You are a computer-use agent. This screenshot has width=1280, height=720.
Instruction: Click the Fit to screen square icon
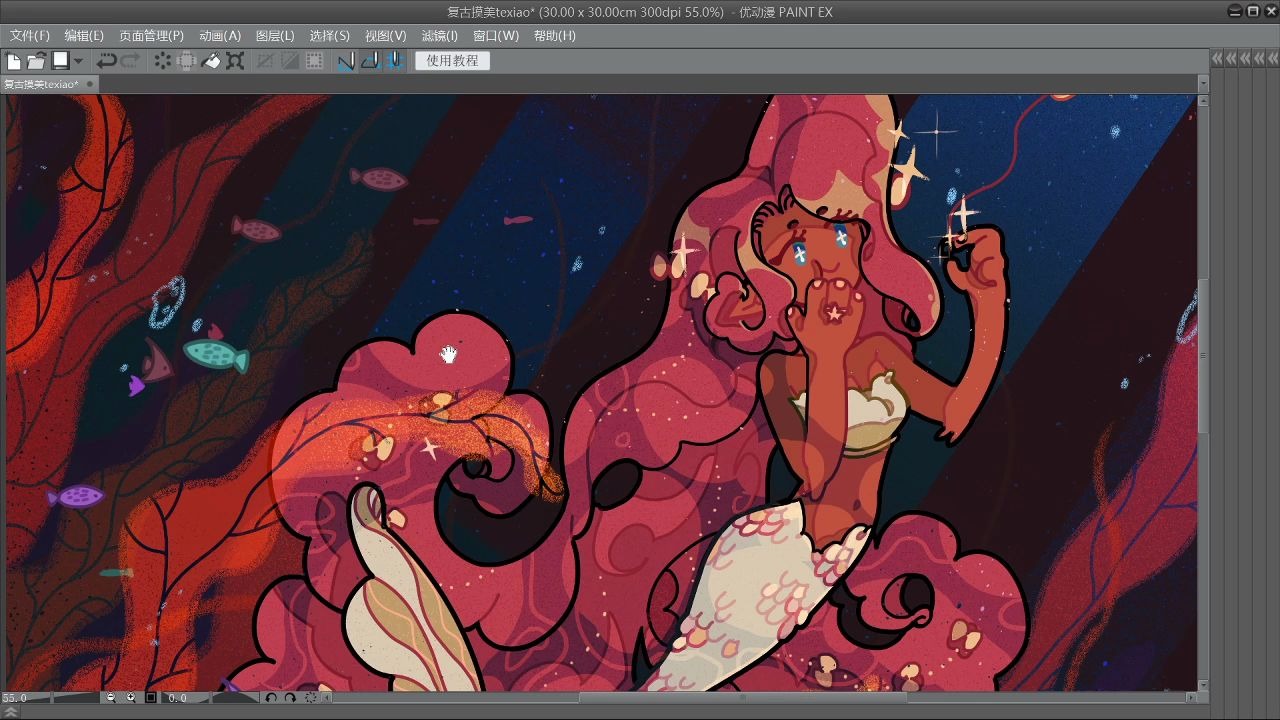click(151, 698)
